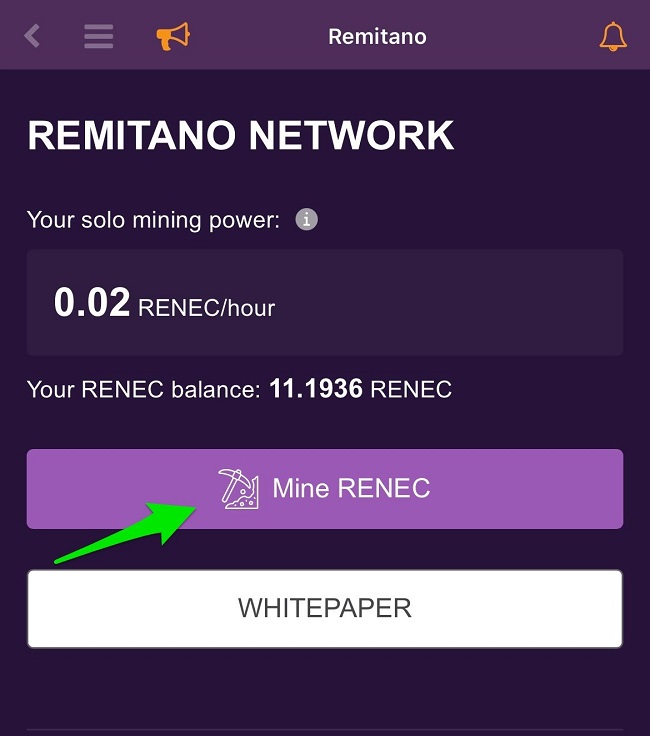Screen dimensions: 650x736
Task: Click the 'Mine RENEC' button label text
Action: (351, 489)
